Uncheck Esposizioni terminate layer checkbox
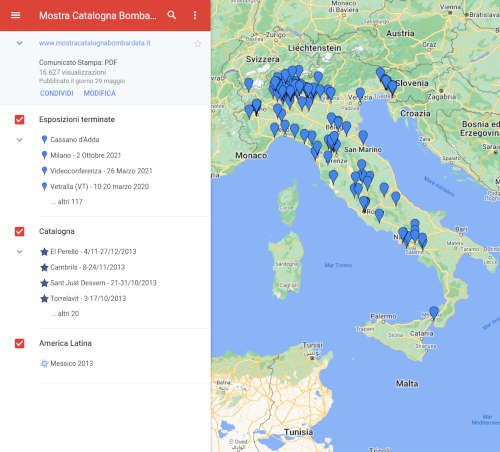The height and width of the screenshot is (452, 500). pos(20,119)
